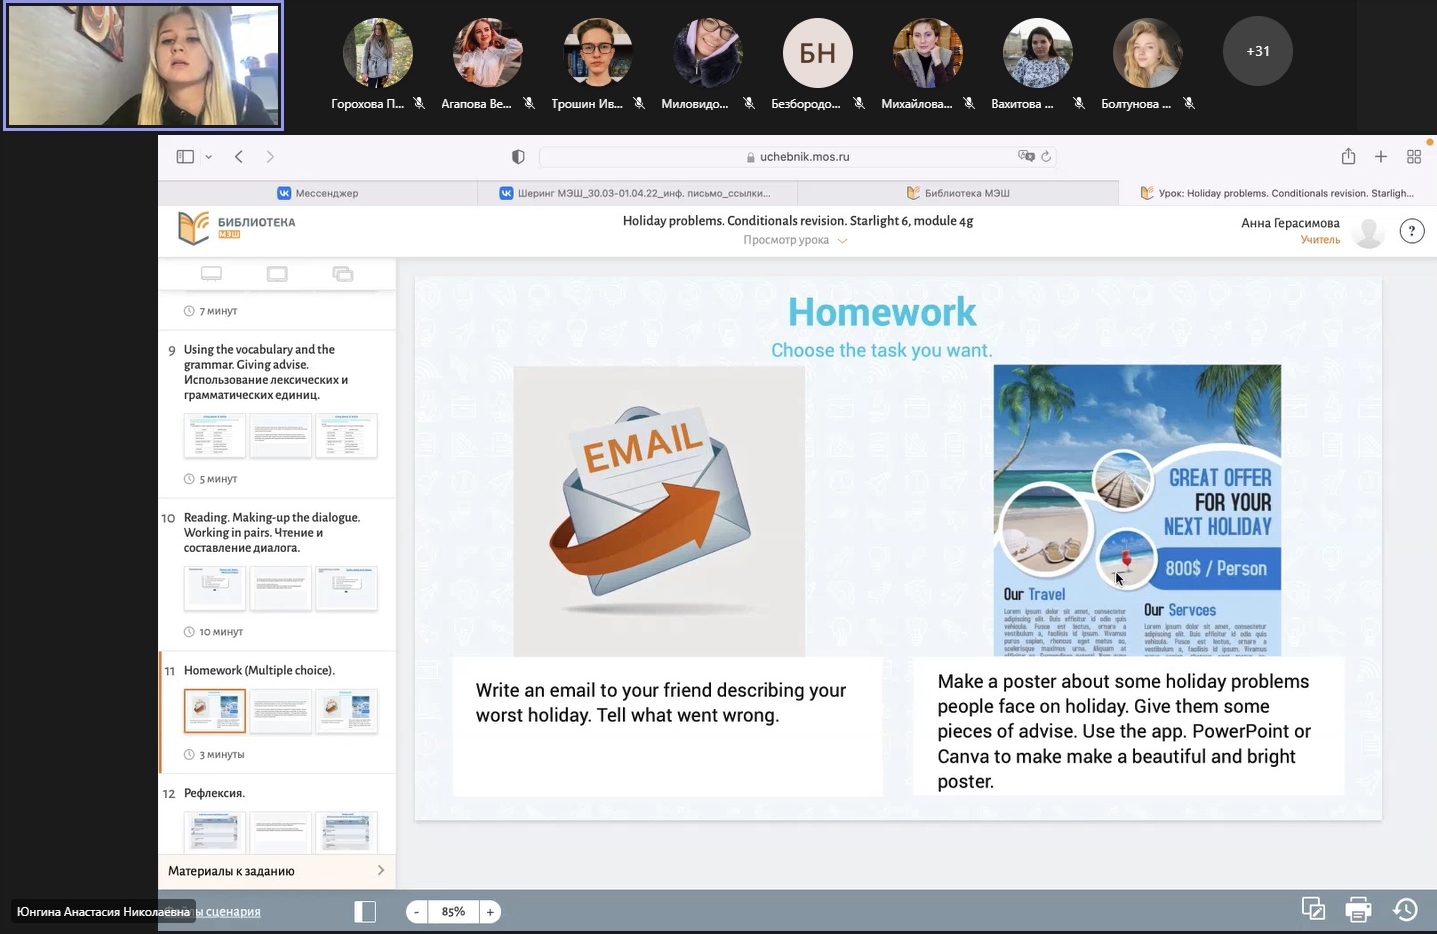This screenshot has width=1437, height=934.
Task: Select the second Homework slide thumbnail
Action: 281,711
